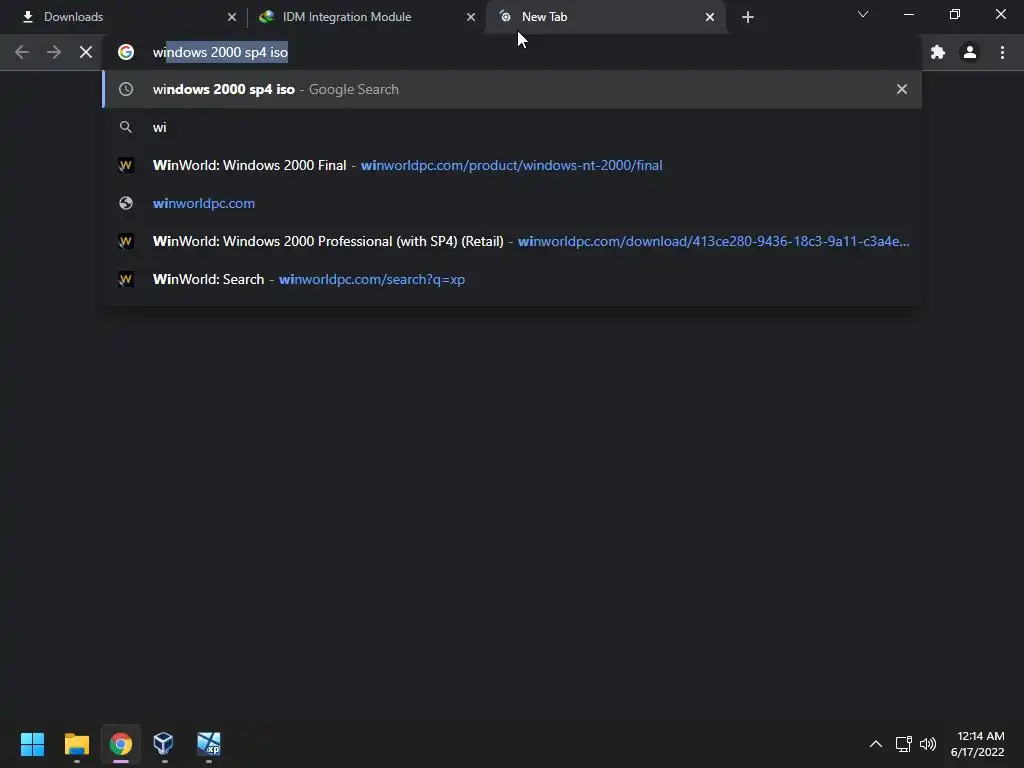Go forward to next page
Screen dimensions: 1024x768
[x=54, y=52]
